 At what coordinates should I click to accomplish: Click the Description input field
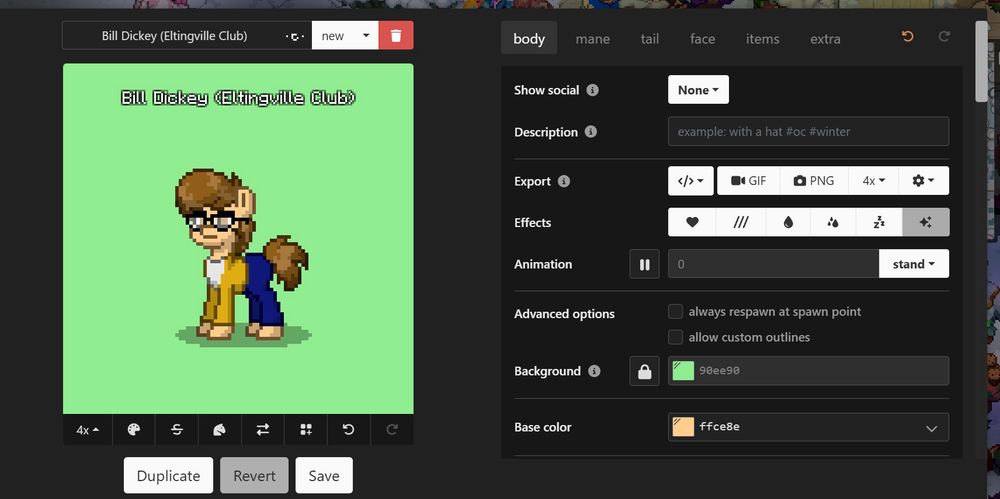[x=808, y=131]
